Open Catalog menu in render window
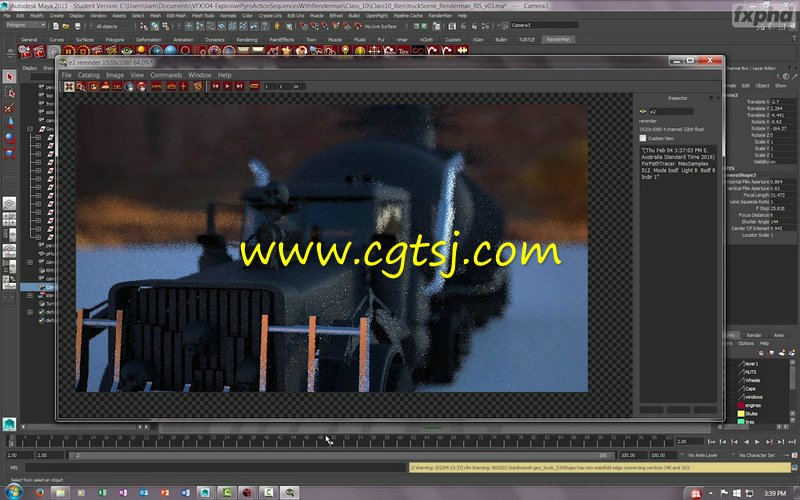 [x=88, y=75]
